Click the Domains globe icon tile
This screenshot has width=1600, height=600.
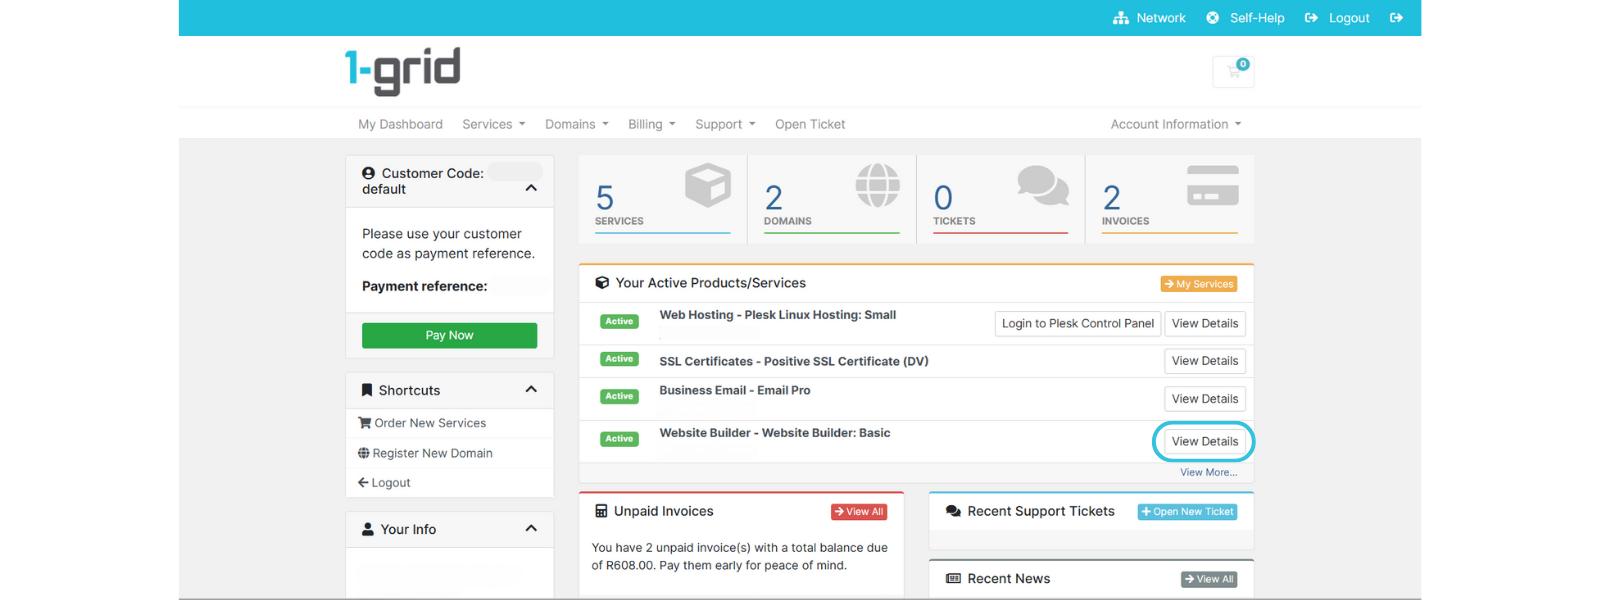point(877,186)
